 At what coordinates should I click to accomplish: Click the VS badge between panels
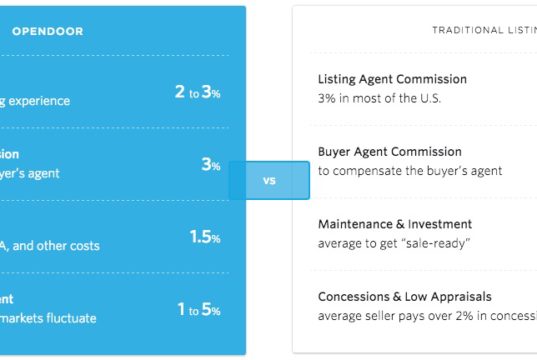point(269,180)
